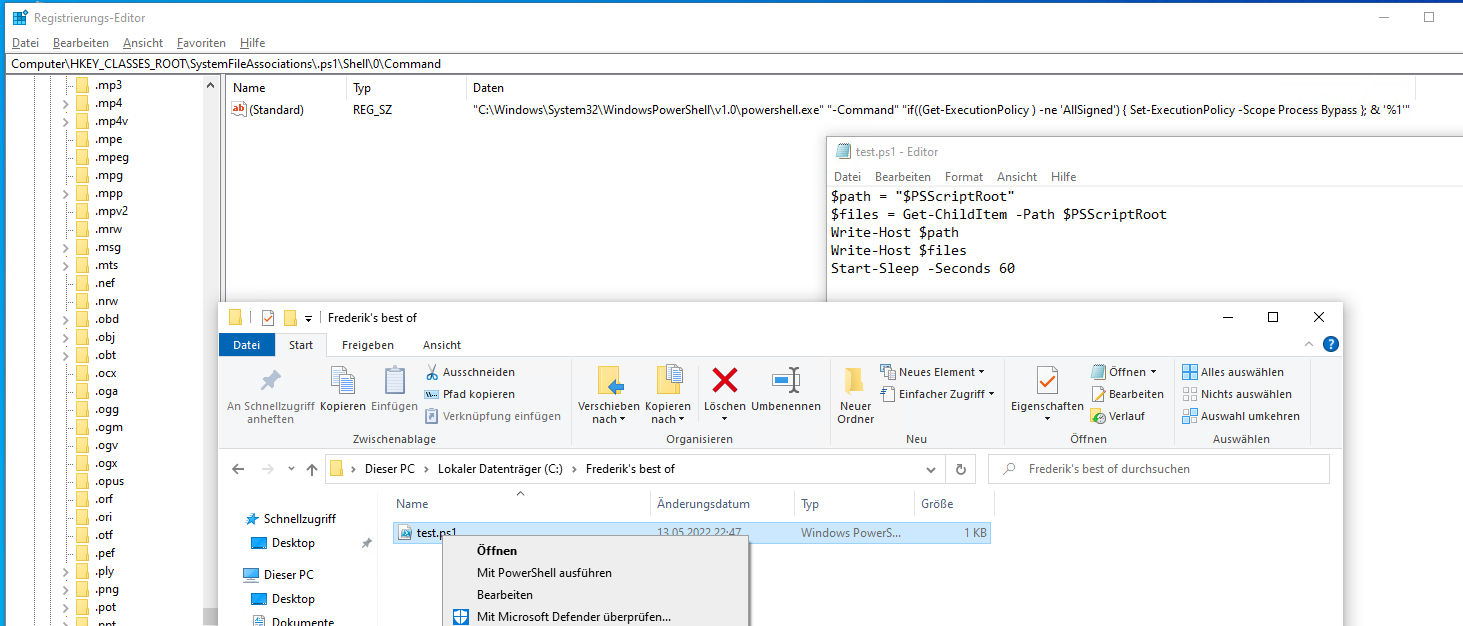Expand the .mp4 registry key
Screen dimensions: 1463x626
66,103
